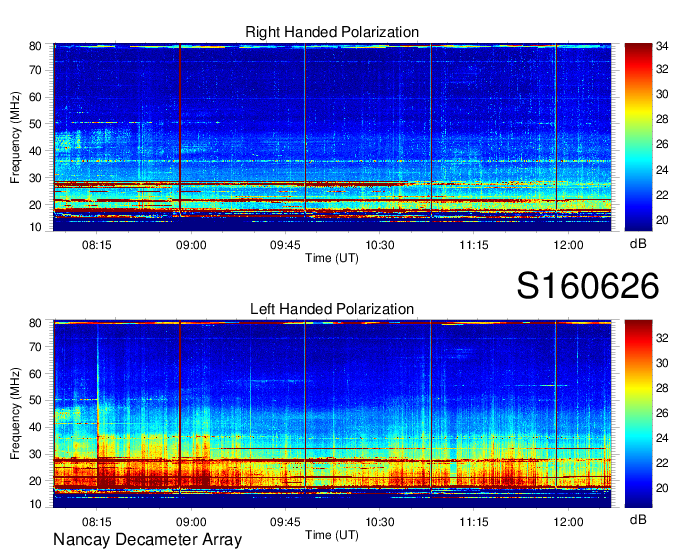Click the 10:30 time tick under Left Handed plot

tap(380, 522)
